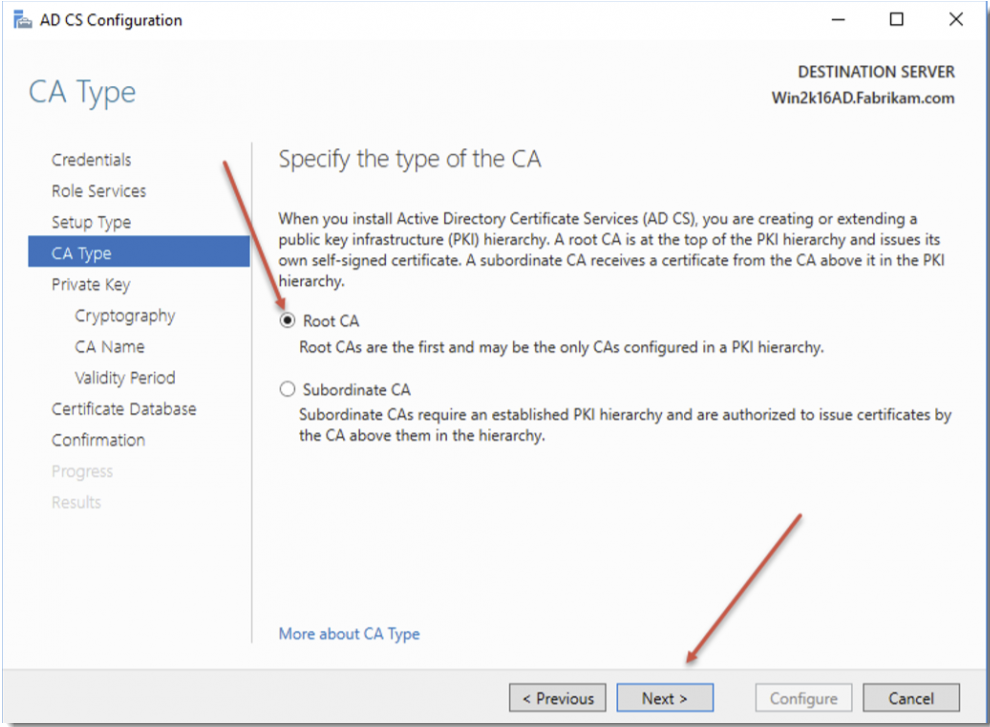
Task: Click the greyed-out Results step
Action: 76,502
